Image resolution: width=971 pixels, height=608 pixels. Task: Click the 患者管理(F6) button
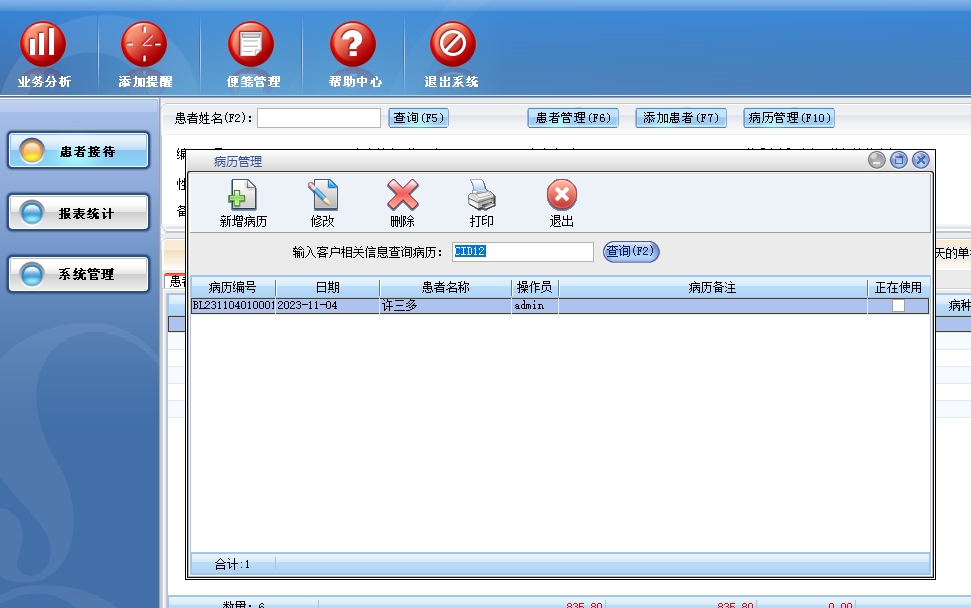573,118
